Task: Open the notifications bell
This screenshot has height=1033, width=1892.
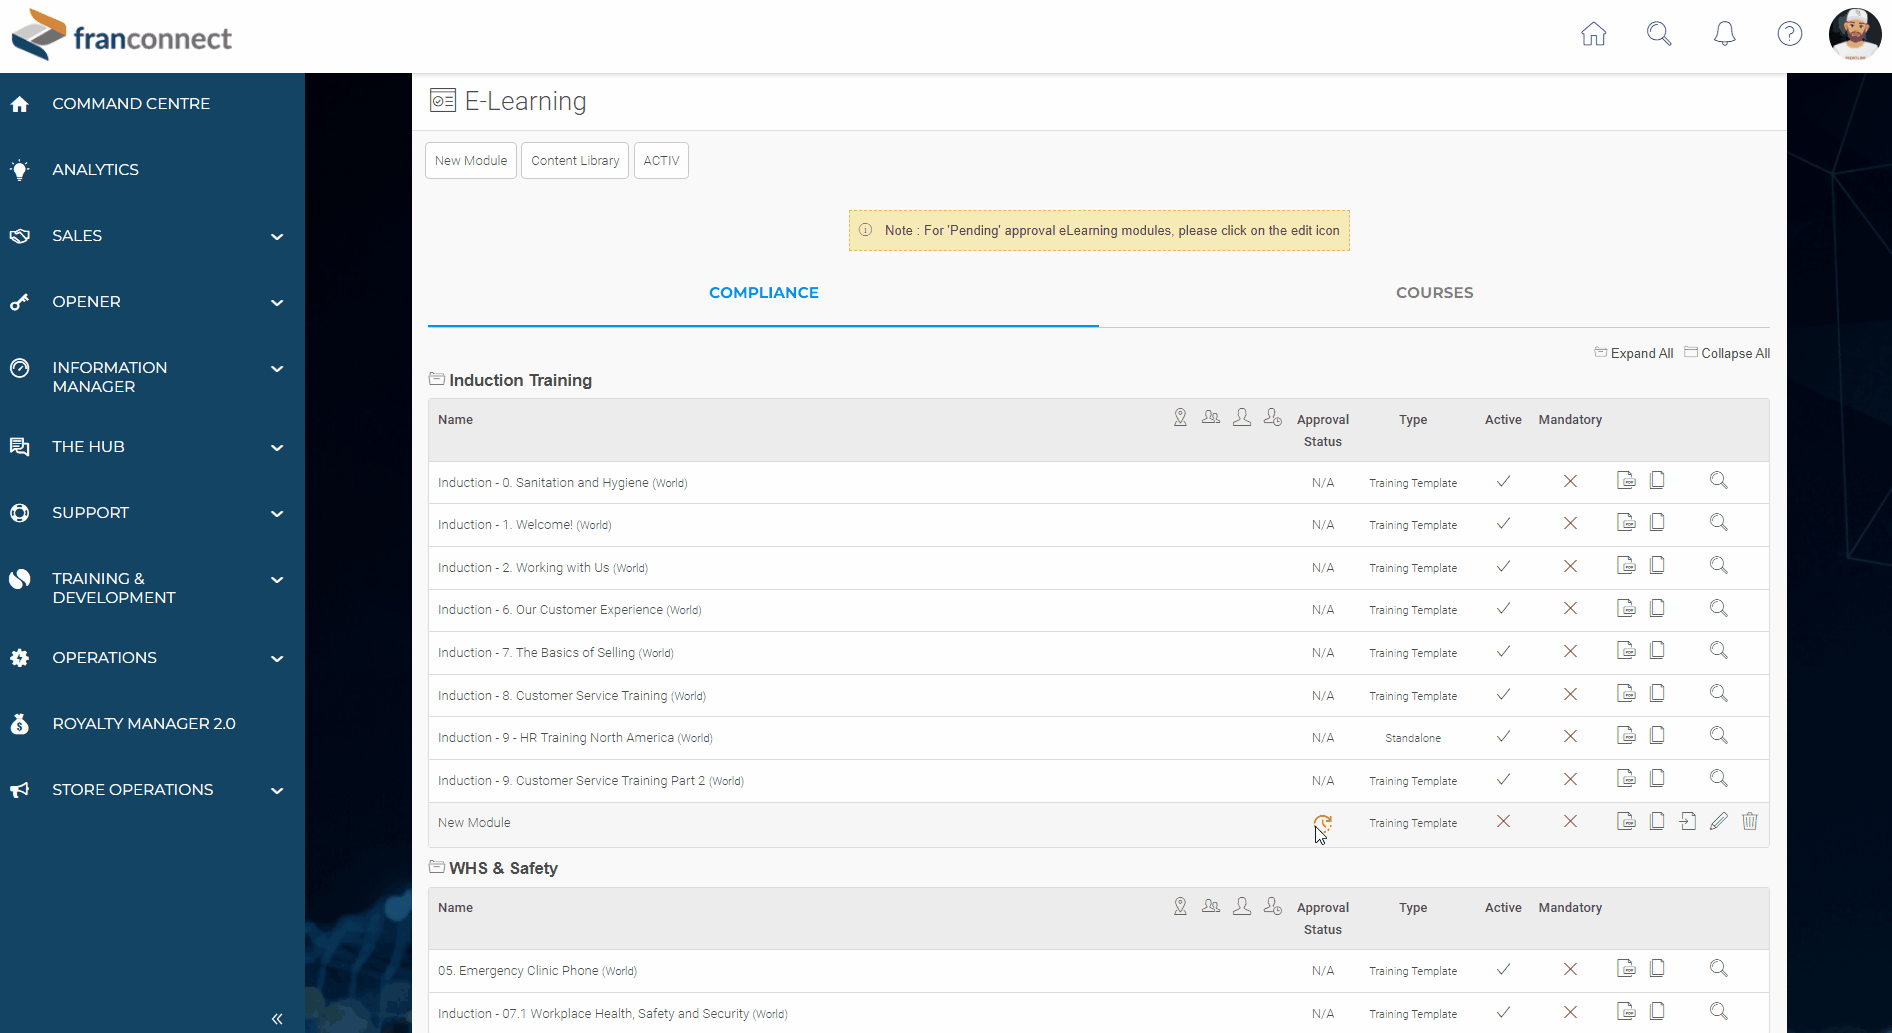Action: tap(1724, 34)
